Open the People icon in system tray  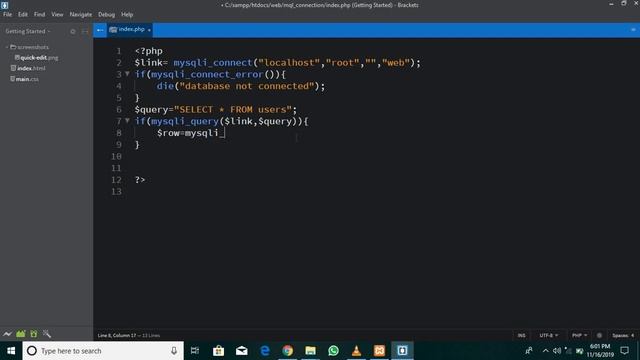point(529,351)
